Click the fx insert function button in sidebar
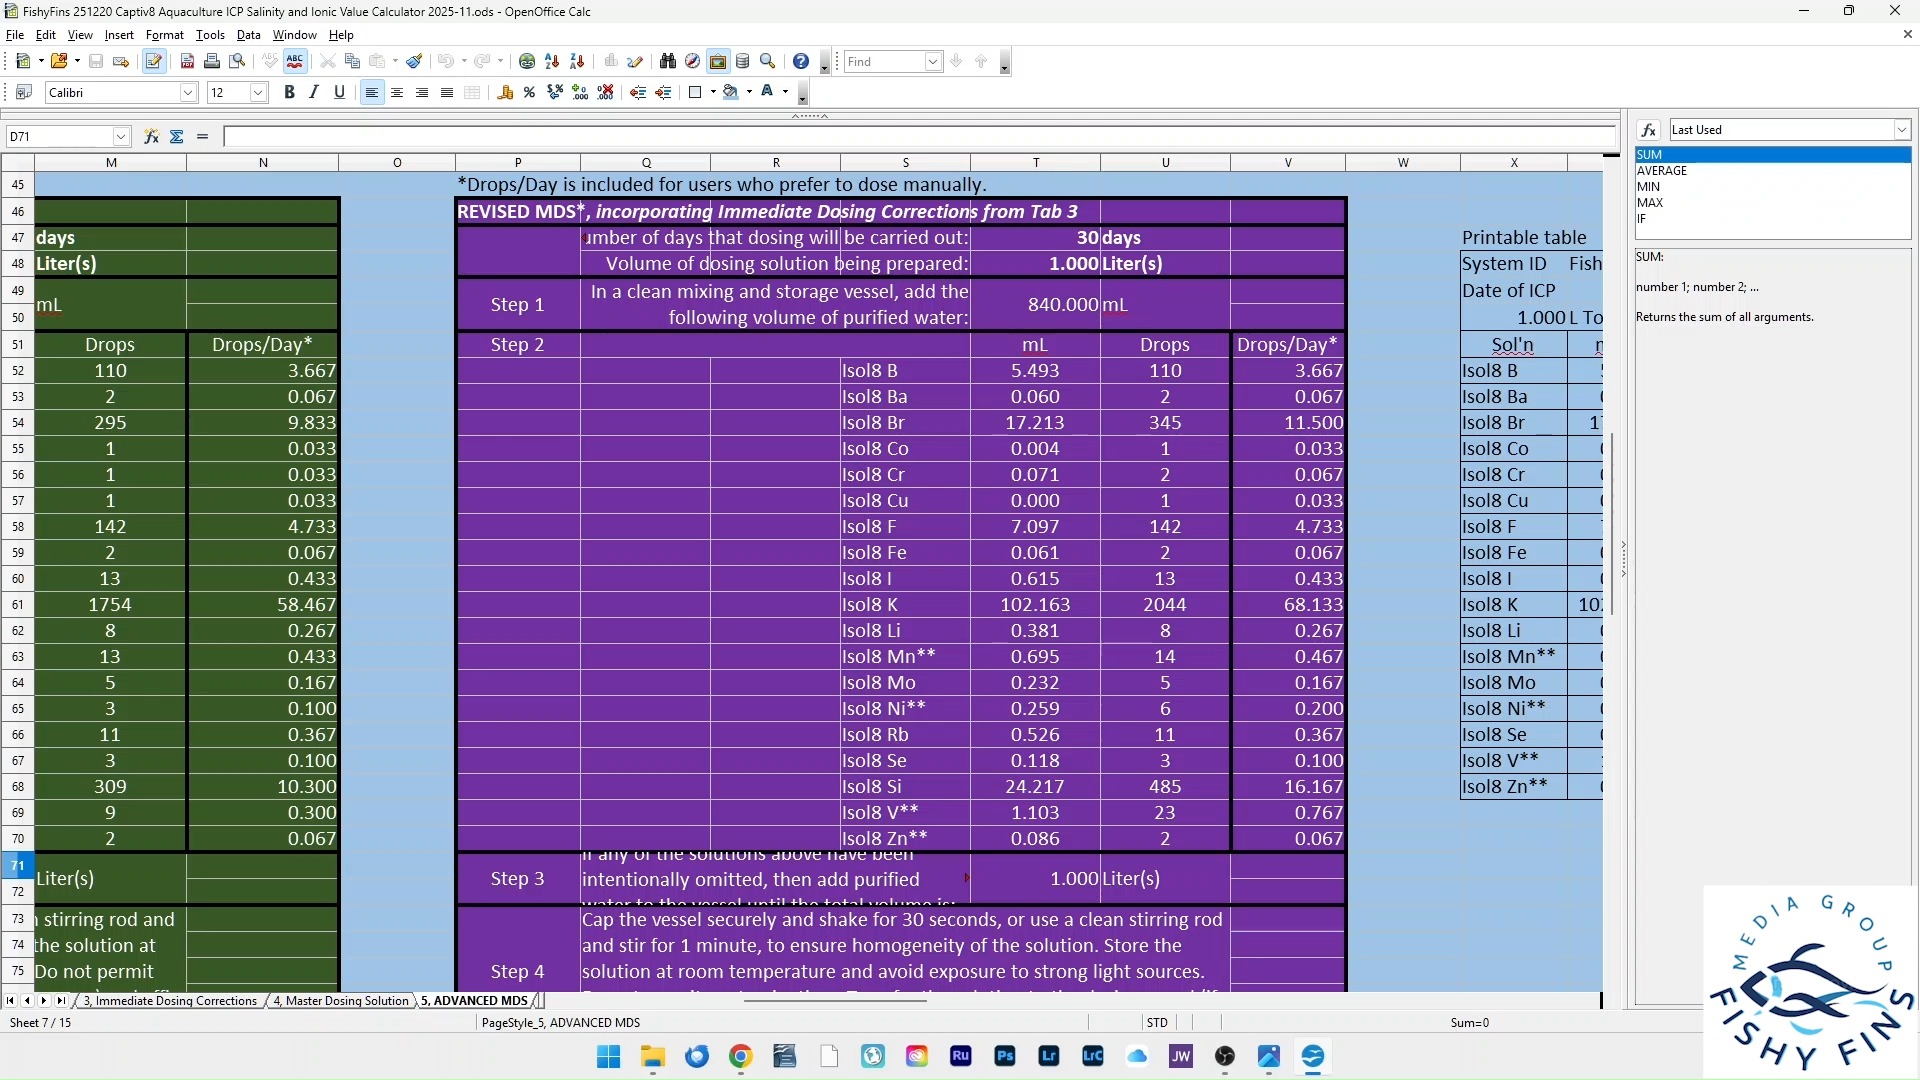Screen dimensions: 1920x1080 [1649, 130]
